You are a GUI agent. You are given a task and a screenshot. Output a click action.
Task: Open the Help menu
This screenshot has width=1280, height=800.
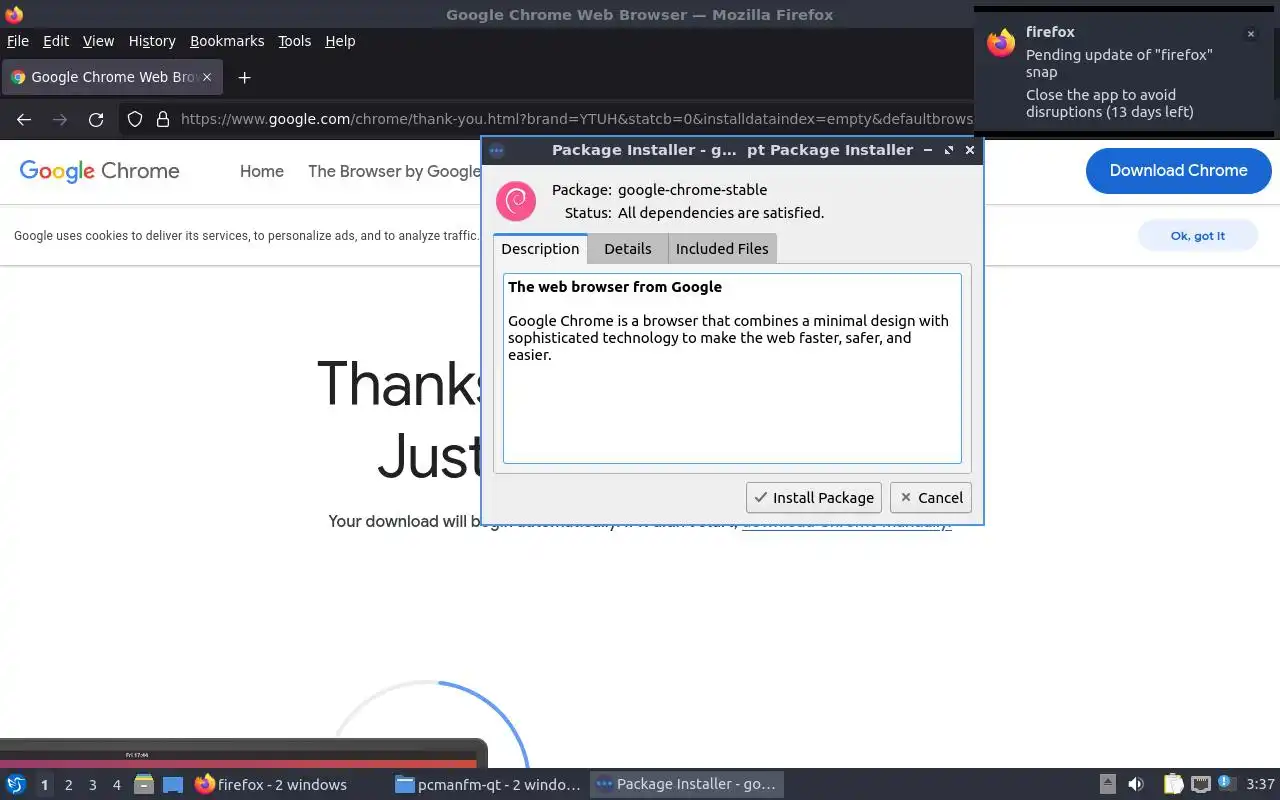[340, 41]
